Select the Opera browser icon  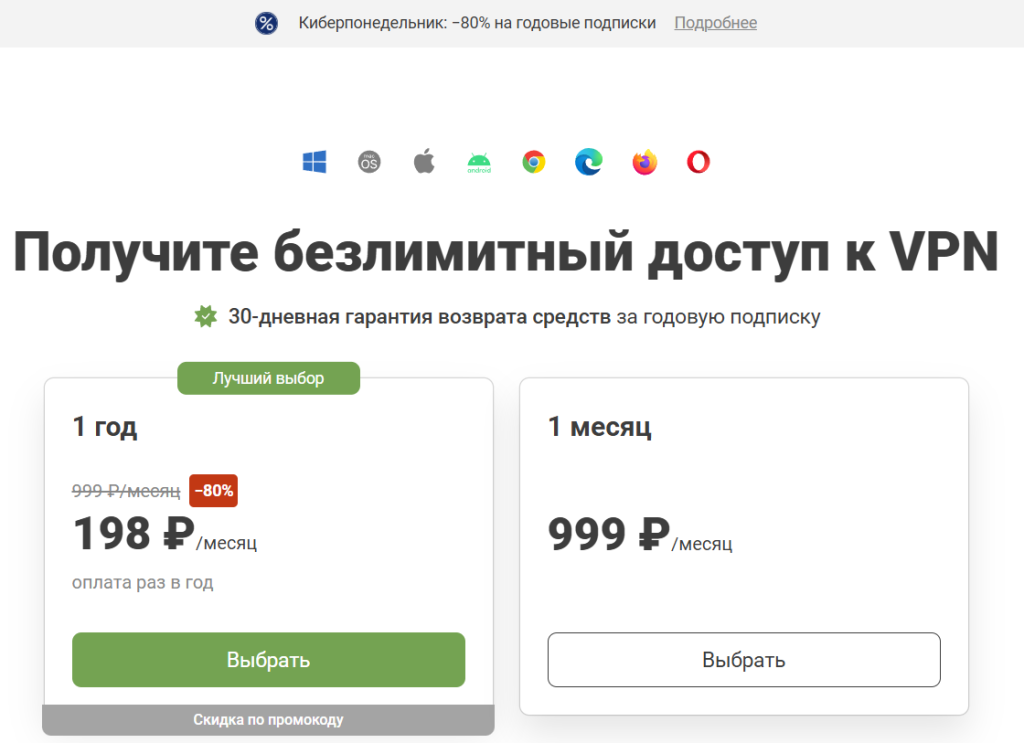click(x=698, y=162)
